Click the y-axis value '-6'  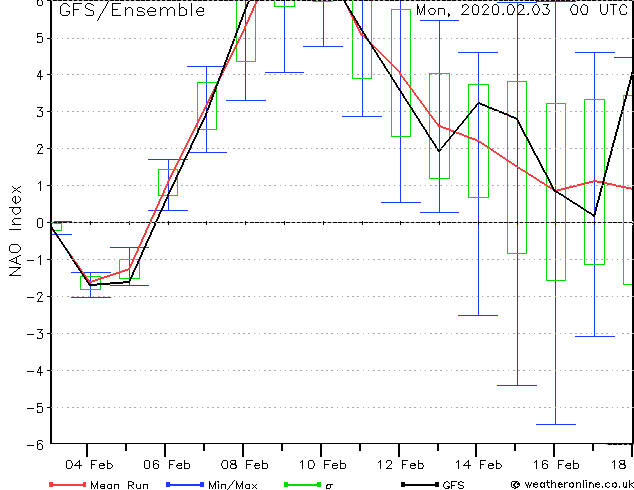click(35, 445)
